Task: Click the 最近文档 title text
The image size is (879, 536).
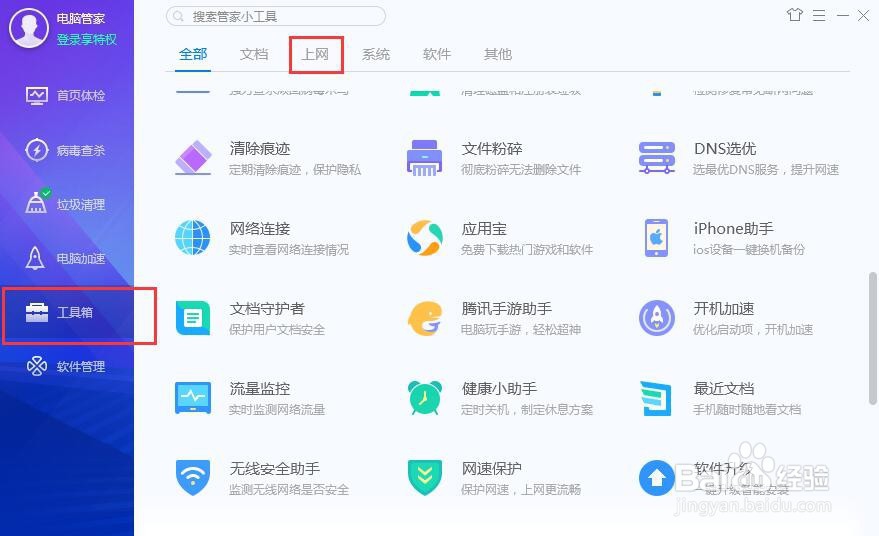Action: pyautogui.click(x=724, y=389)
